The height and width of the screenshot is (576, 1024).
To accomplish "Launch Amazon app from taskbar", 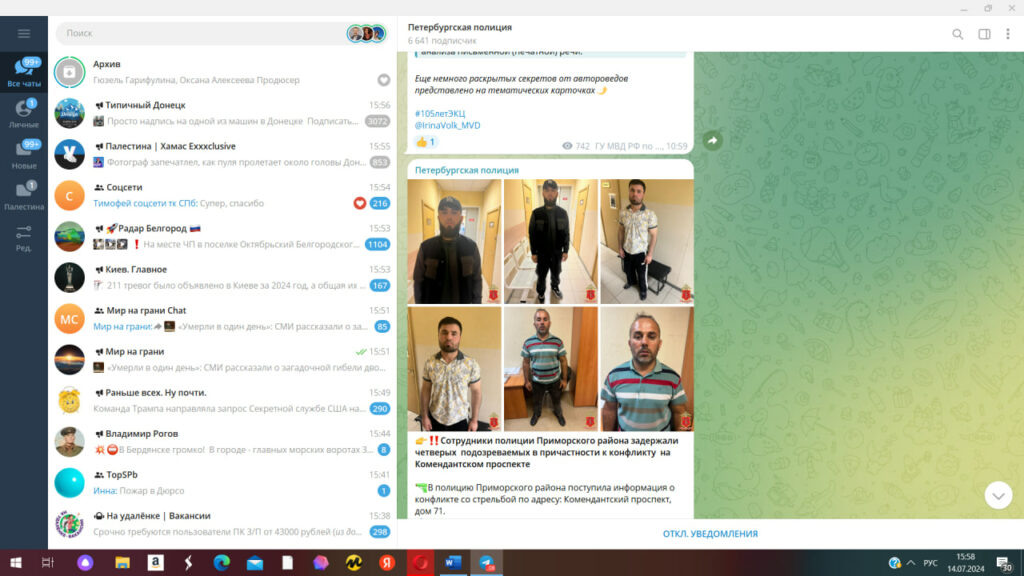I will pos(155,563).
